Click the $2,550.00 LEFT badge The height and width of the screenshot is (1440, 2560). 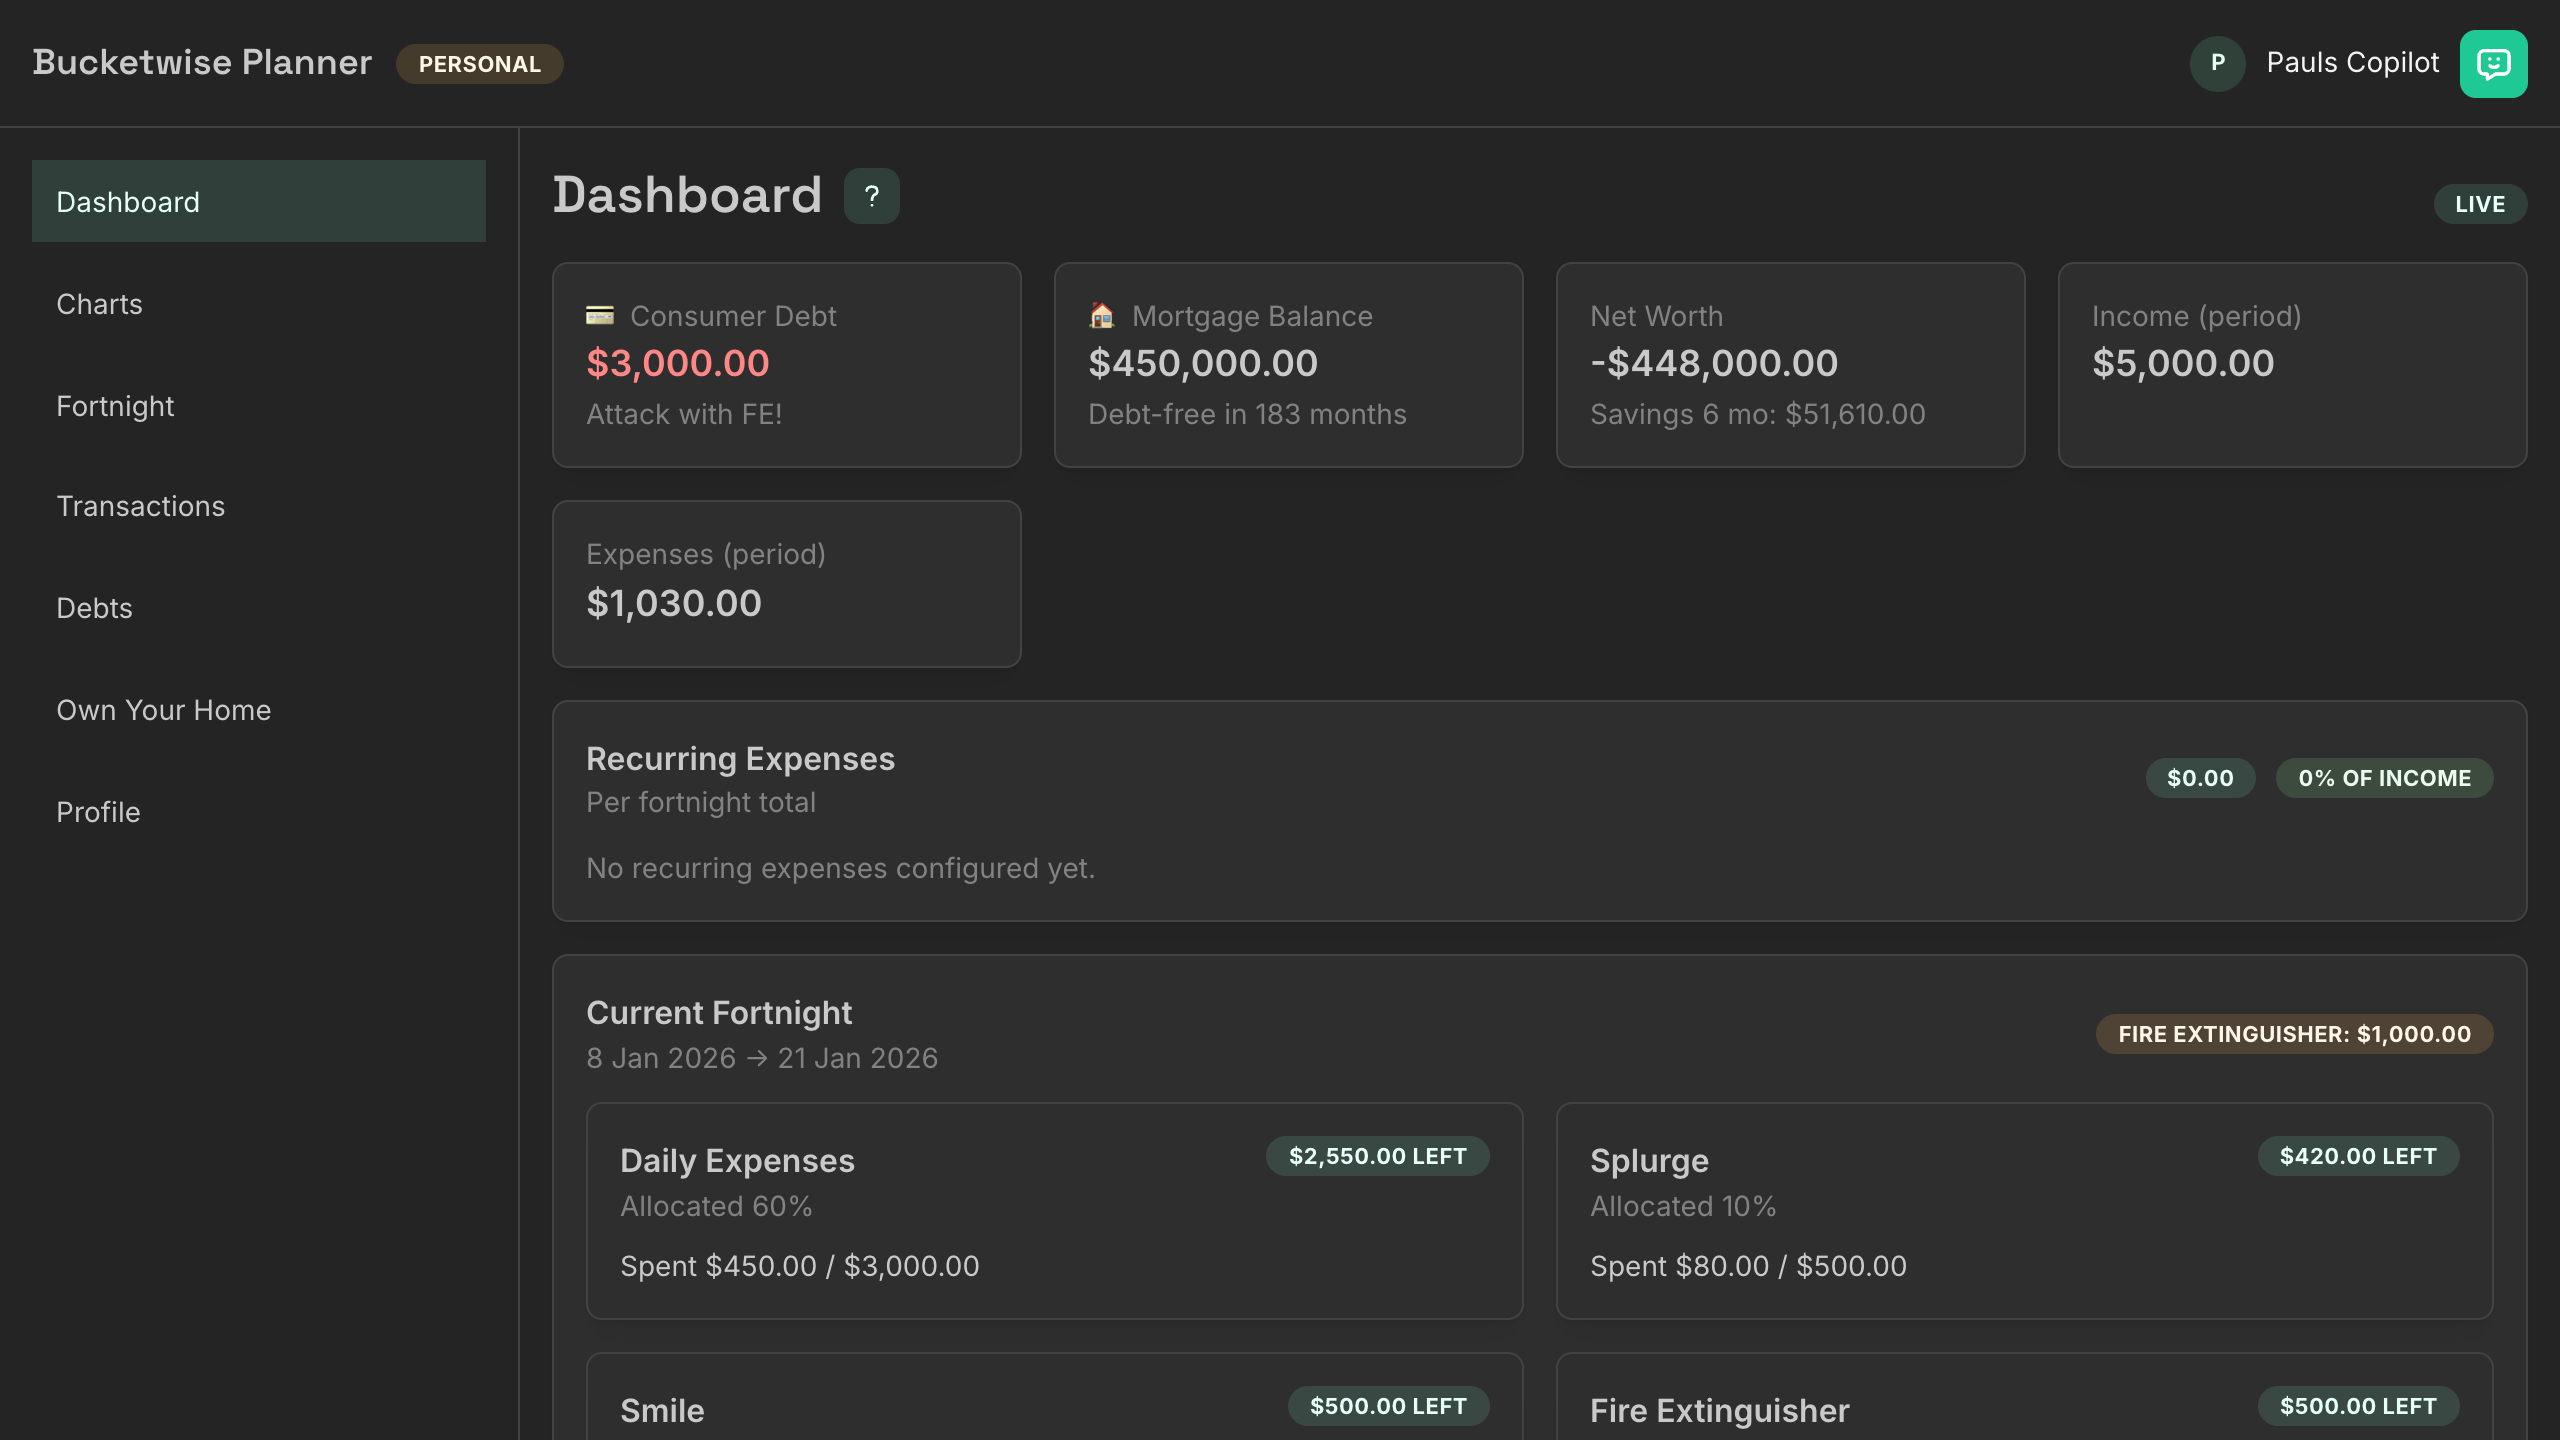[1377, 1156]
